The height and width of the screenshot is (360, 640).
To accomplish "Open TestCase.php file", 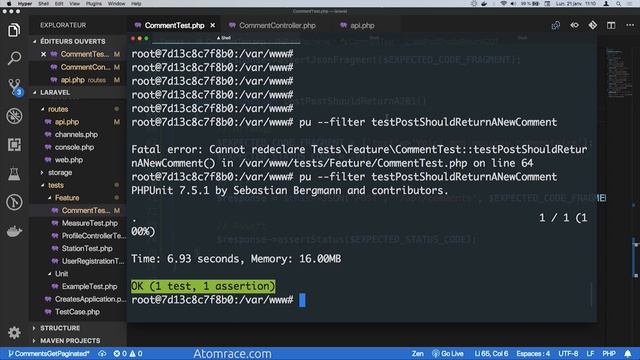I will 78,312.
